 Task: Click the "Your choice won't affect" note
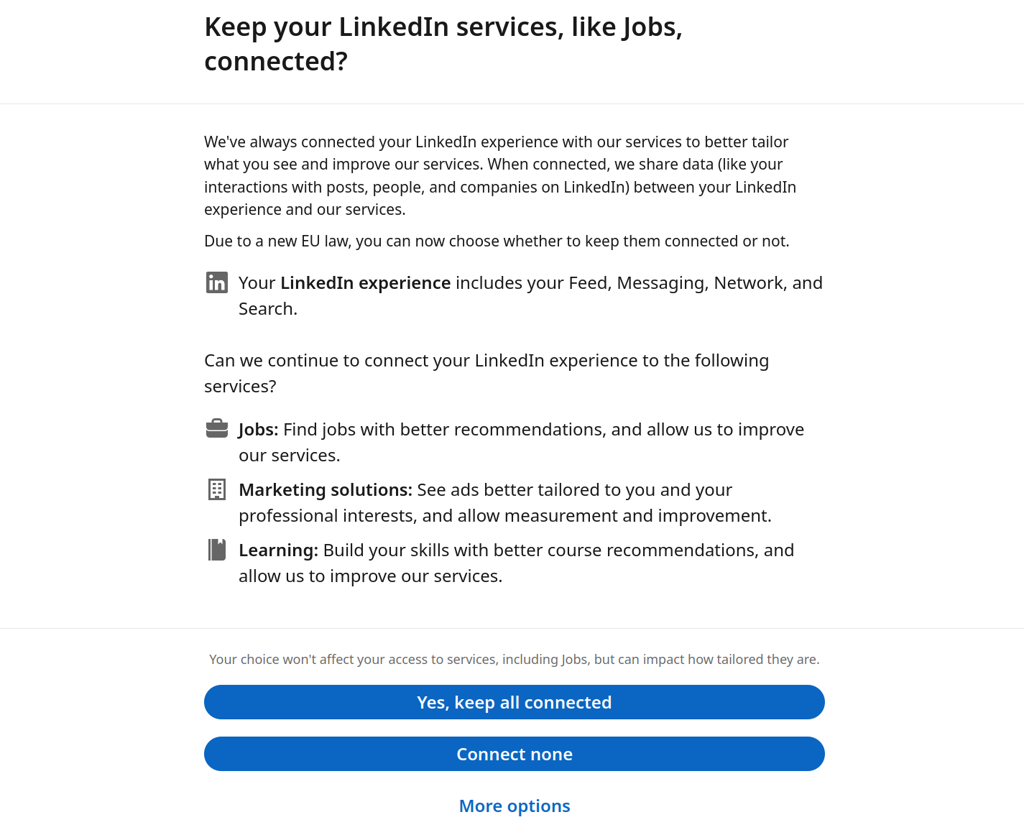tap(514, 660)
